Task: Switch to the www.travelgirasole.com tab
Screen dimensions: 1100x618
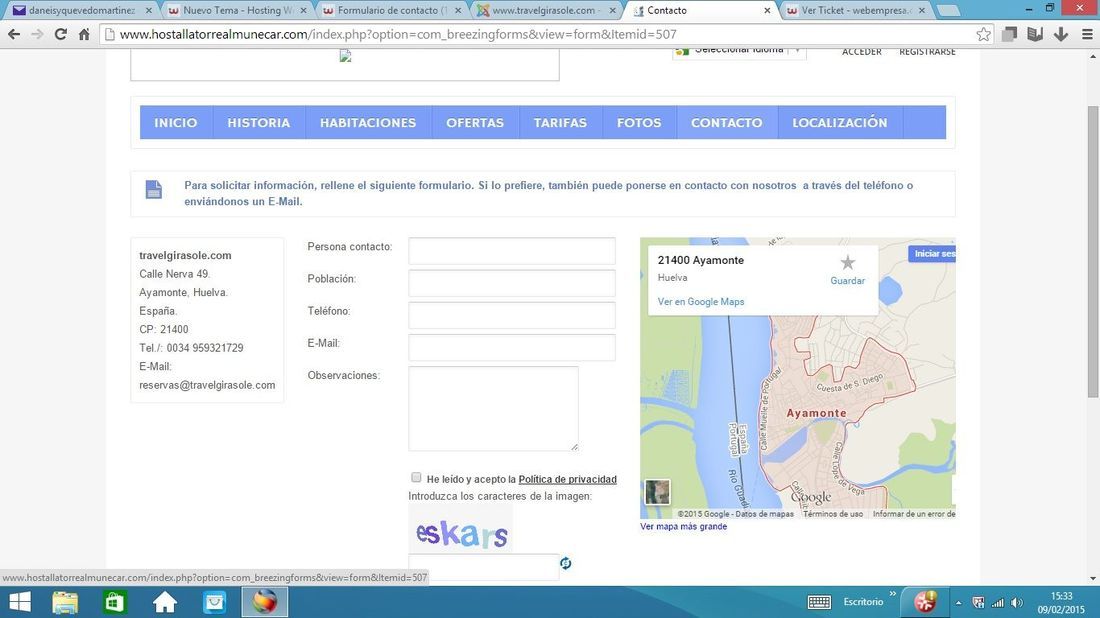Action: 546,11
